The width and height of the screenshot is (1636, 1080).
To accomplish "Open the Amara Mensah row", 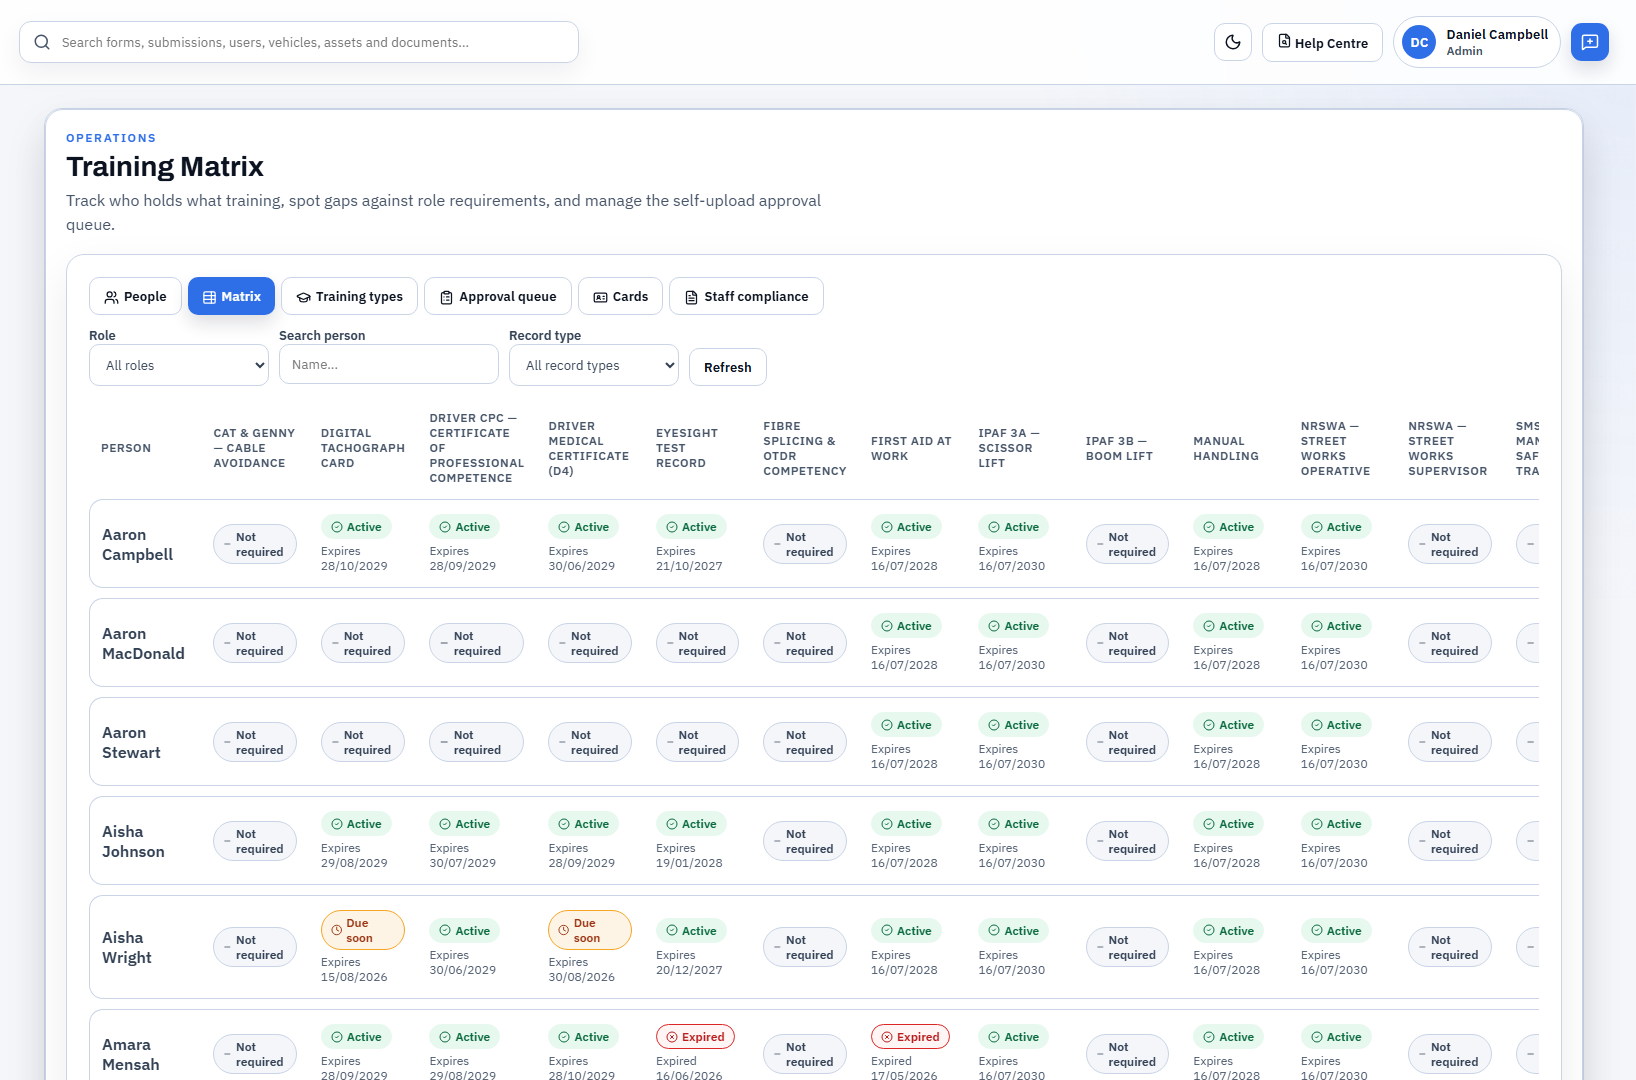I will pyautogui.click(x=814, y=1045).
